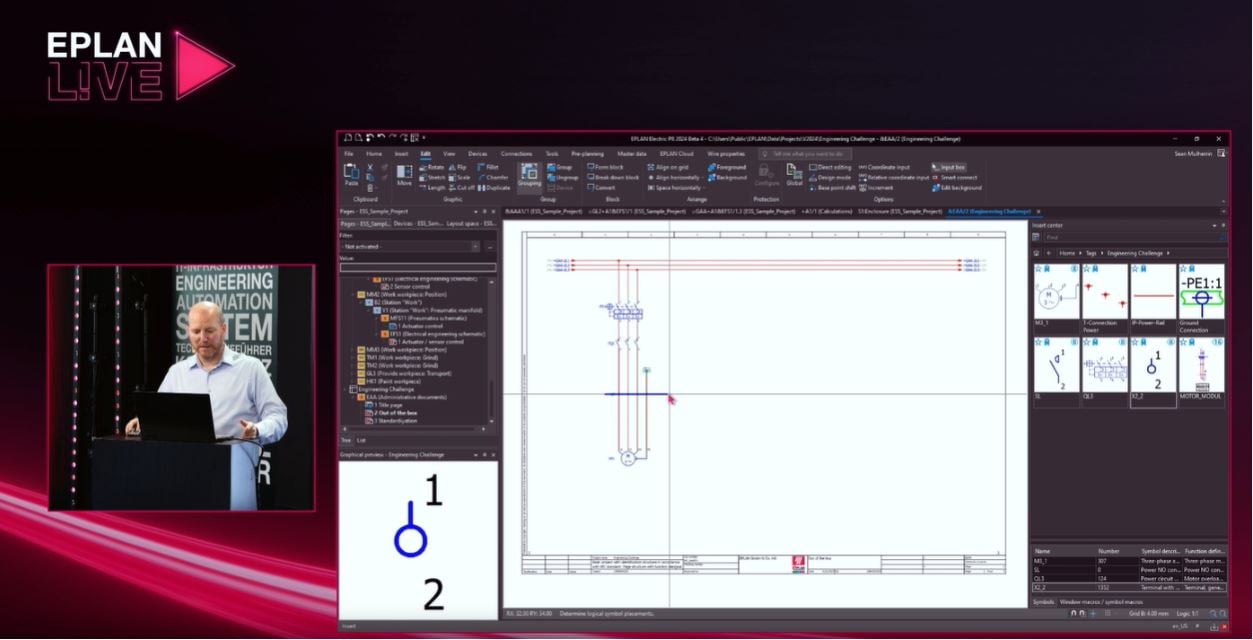
Task: Switch to the Pre-planning ribbon tab
Action: [x=589, y=153]
